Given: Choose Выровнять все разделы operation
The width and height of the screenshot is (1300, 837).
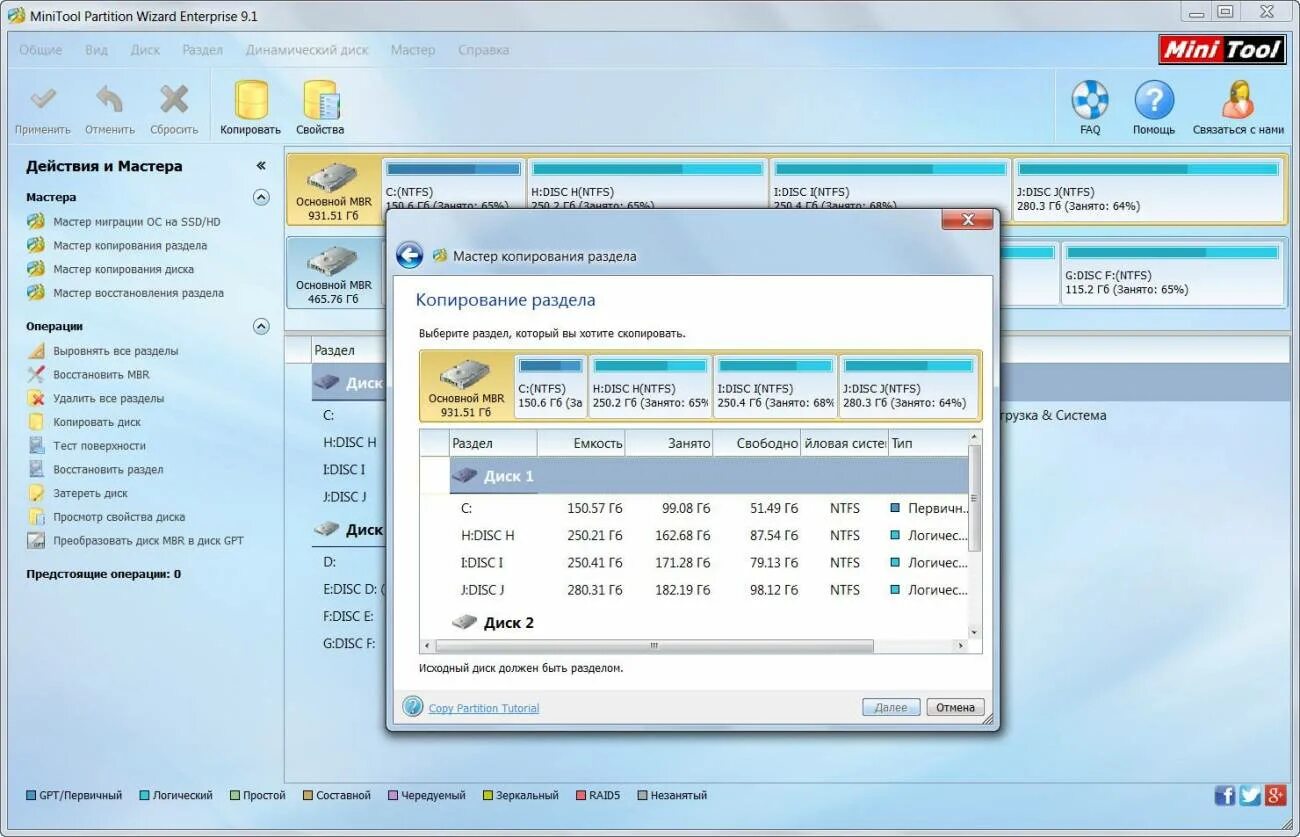Looking at the screenshot, I should point(115,351).
